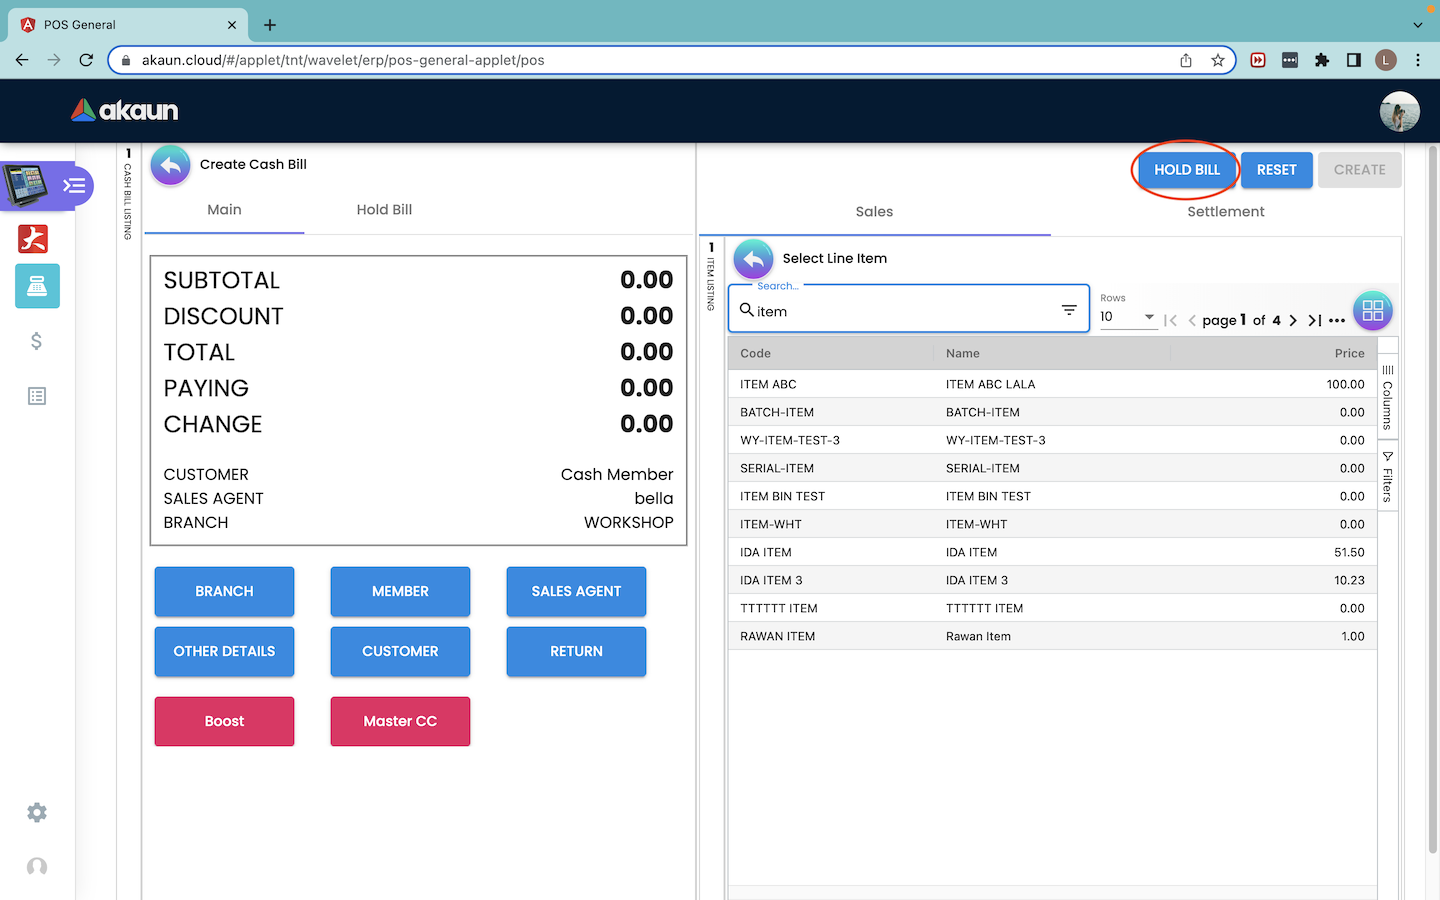Click the HOLD BILL button

pos(1186,170)
